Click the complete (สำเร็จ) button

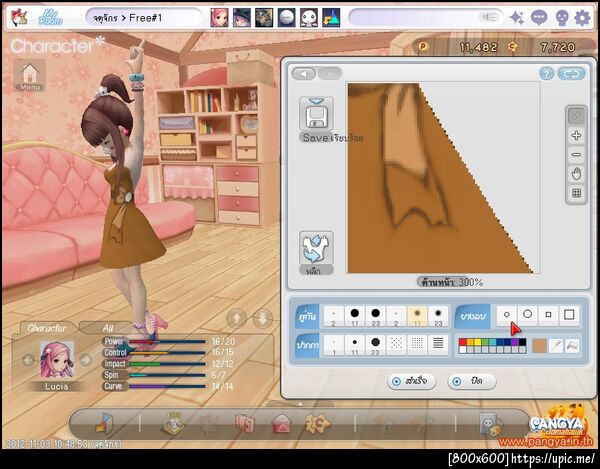411,381
